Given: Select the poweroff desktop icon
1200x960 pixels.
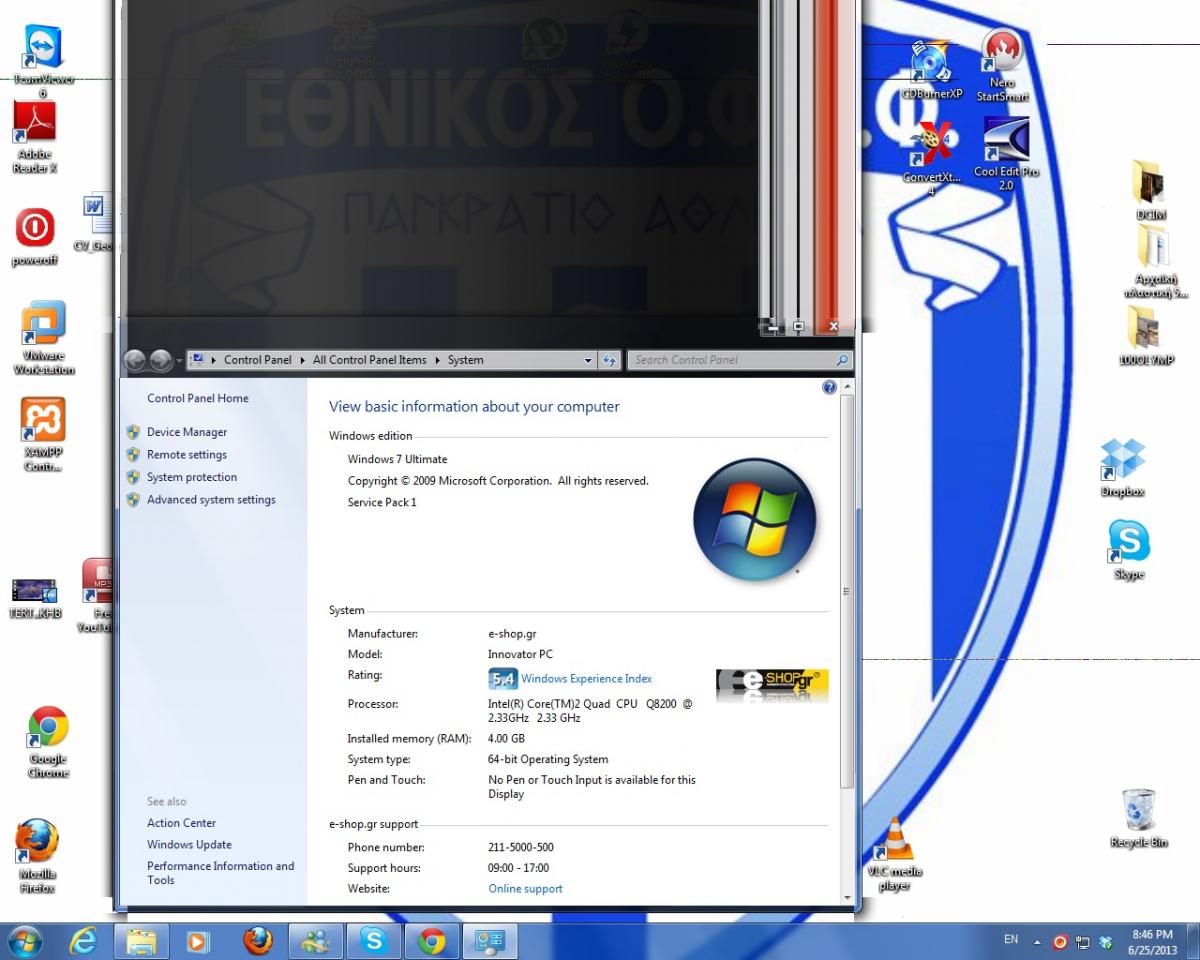Looking at the screenshot, I should pyautogui.click(x=34, y=237).
